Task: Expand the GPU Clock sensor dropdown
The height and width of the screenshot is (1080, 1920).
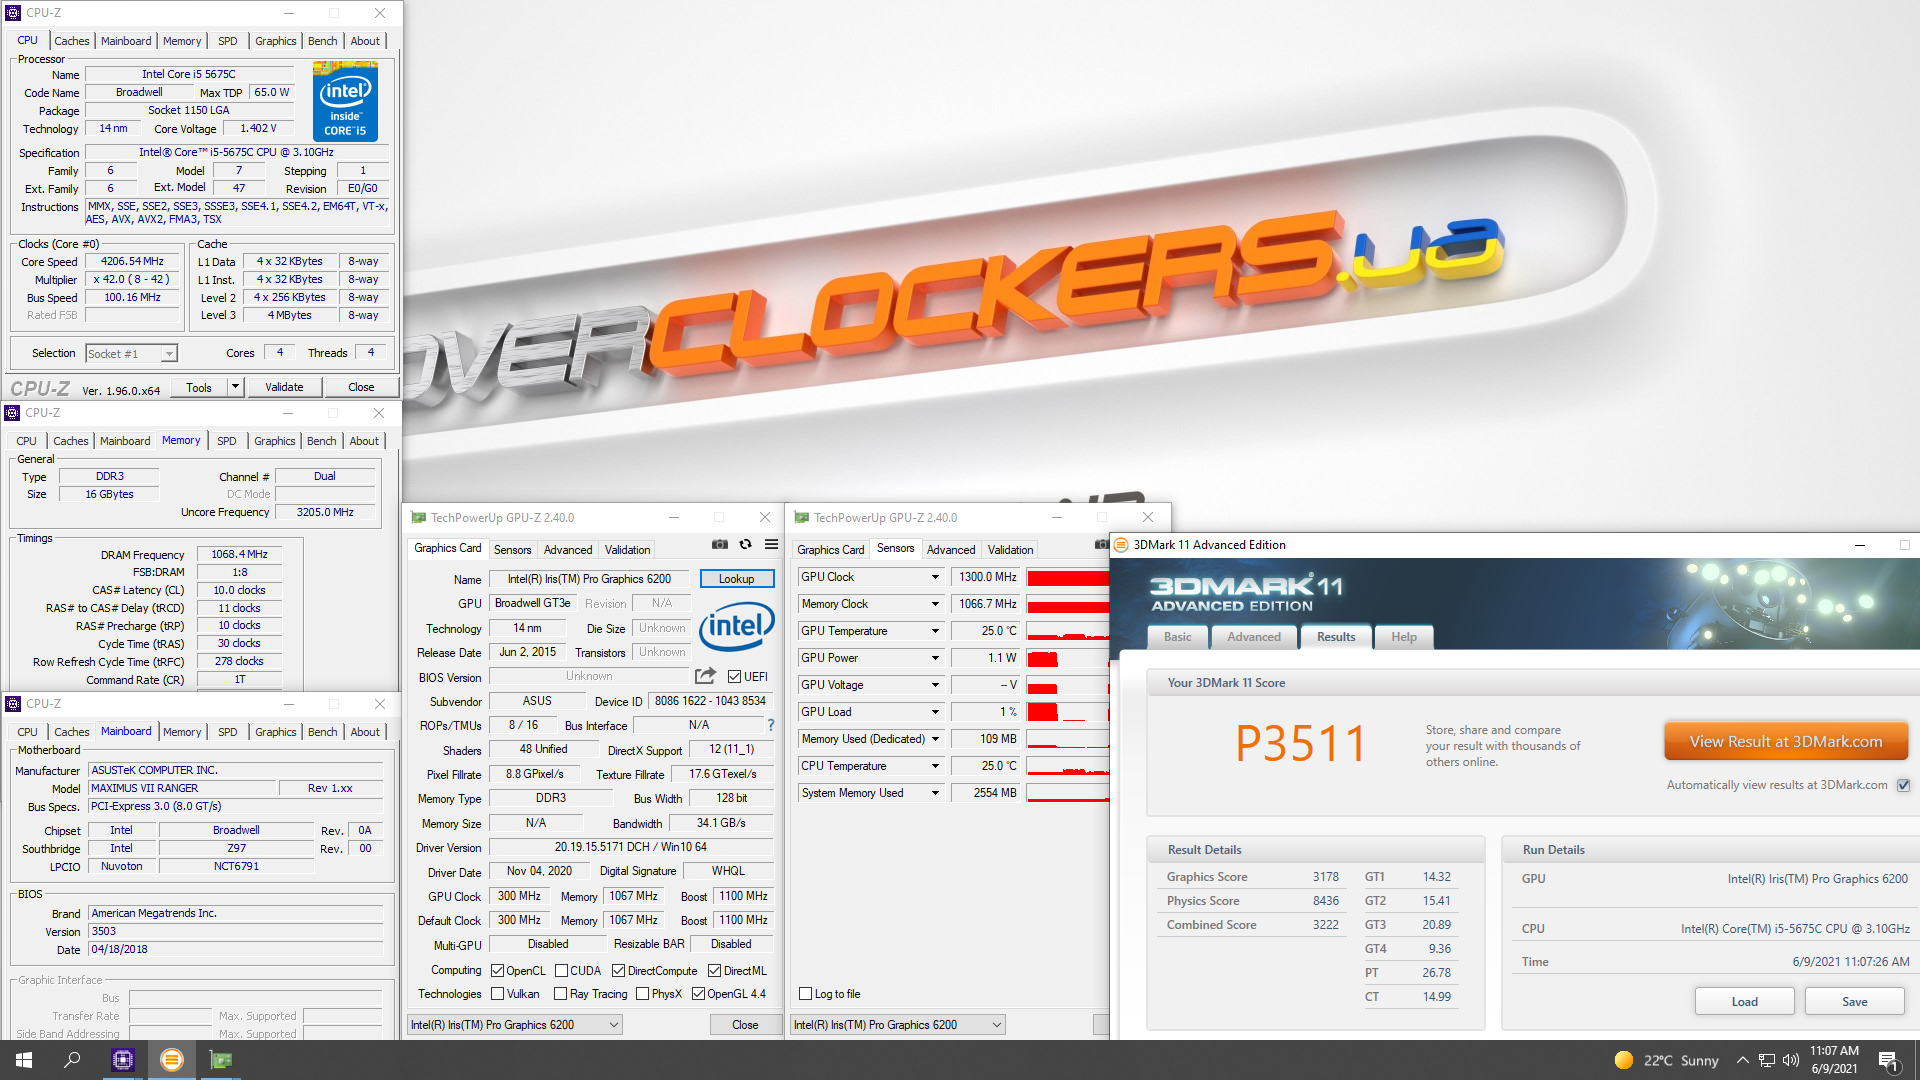Action: coord(935,577)
